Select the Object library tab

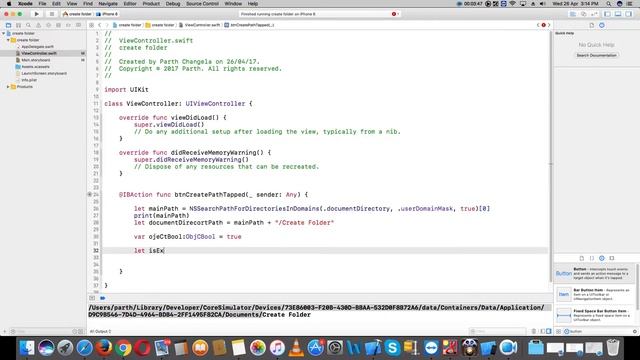coord(602,258)
